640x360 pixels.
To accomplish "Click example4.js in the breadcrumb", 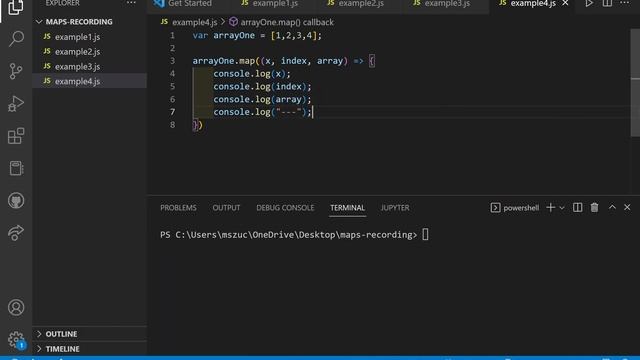I will coord(194,22).
